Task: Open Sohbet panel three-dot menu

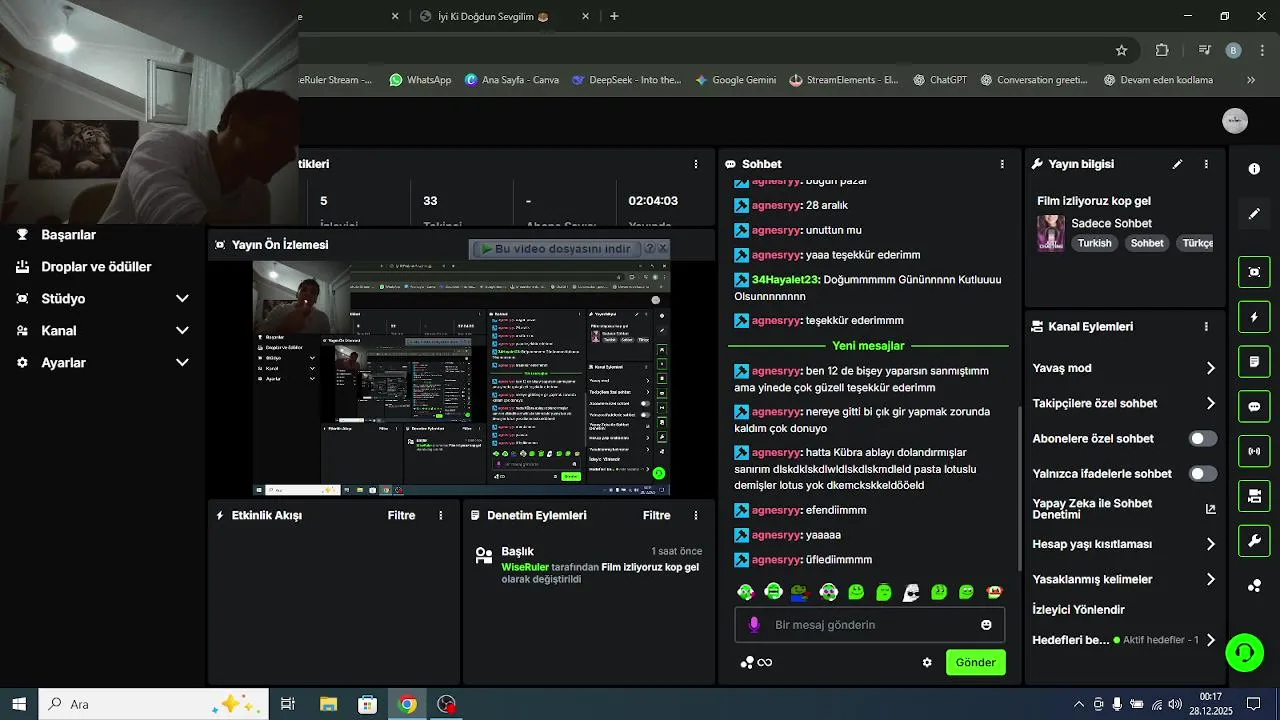Action: point(1002,164)
